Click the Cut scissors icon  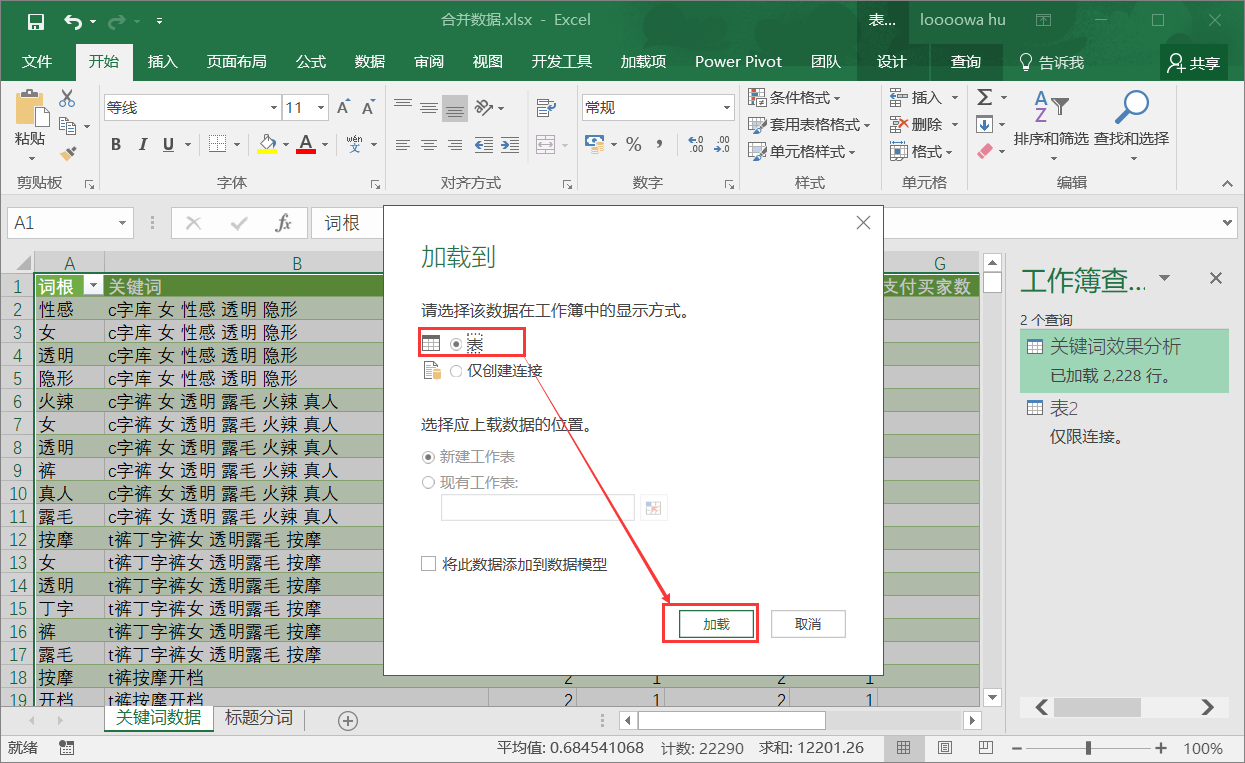(x=67, y=98)
